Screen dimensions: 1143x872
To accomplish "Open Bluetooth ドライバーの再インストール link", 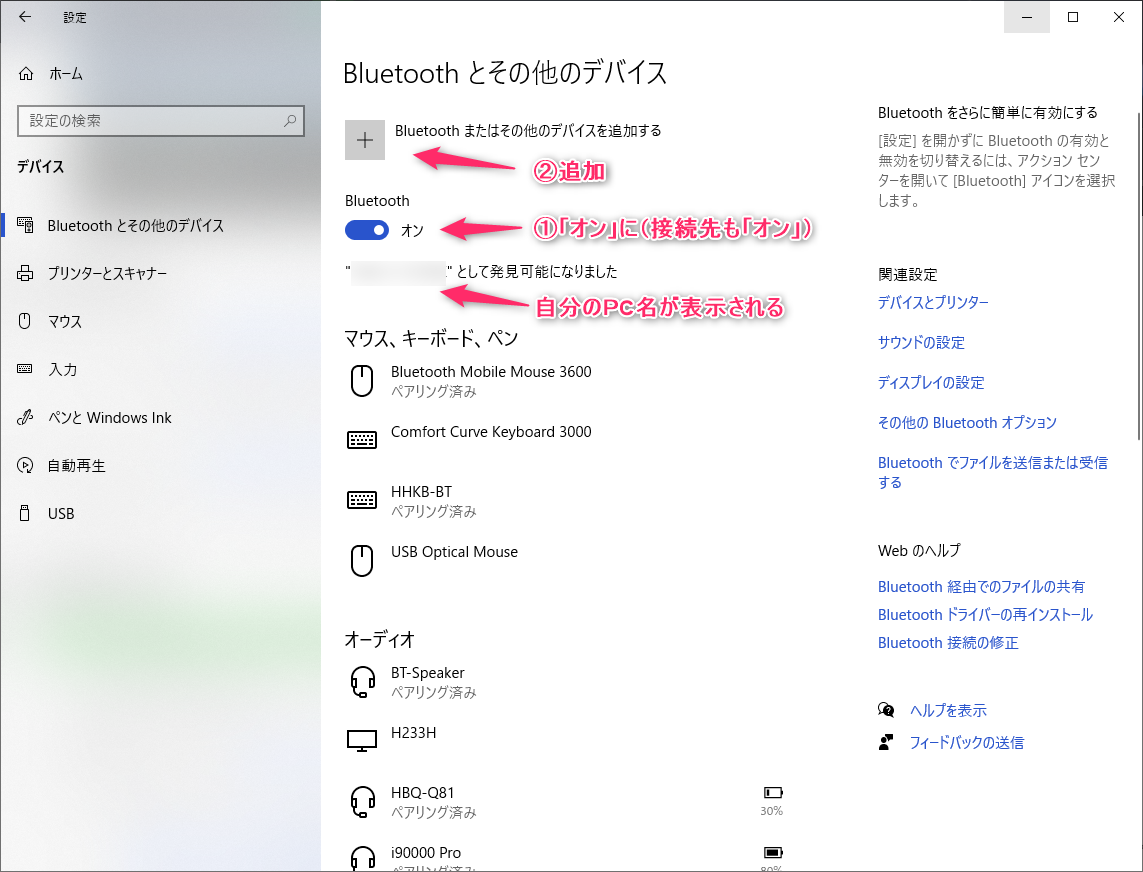I will [986, 615].
